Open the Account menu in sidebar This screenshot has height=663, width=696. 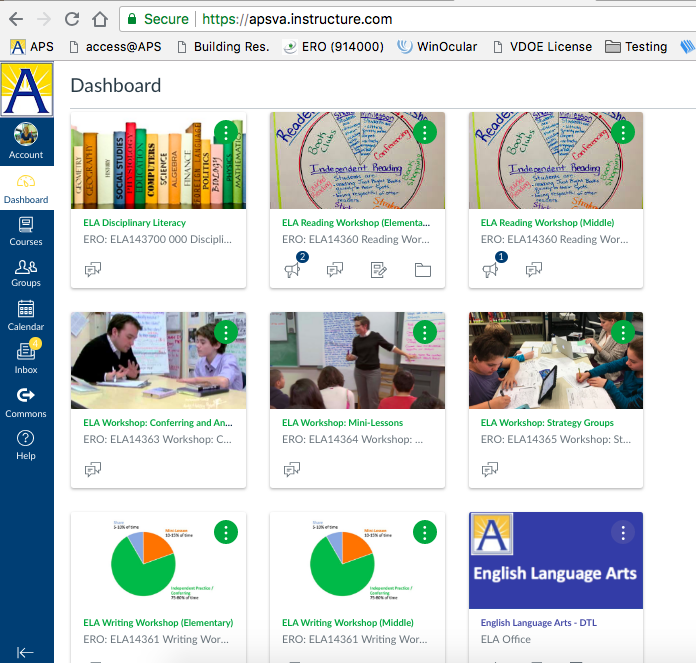point(26,141)
